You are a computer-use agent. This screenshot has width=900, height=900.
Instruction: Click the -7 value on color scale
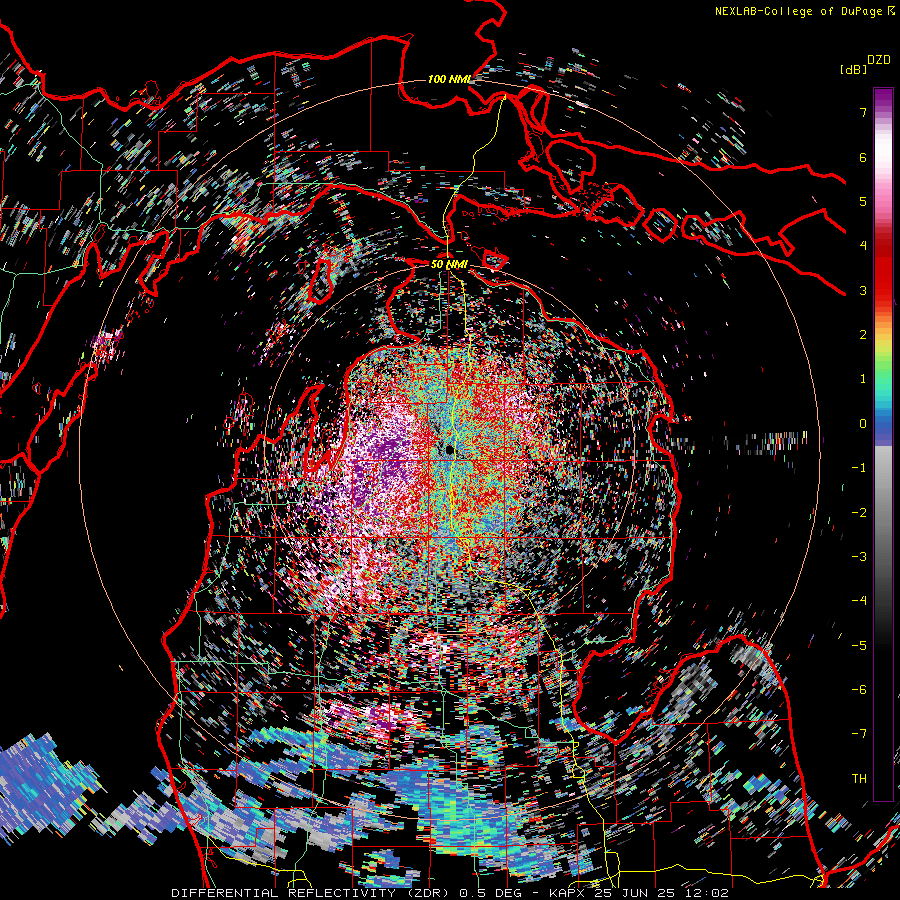click(859, 734)
